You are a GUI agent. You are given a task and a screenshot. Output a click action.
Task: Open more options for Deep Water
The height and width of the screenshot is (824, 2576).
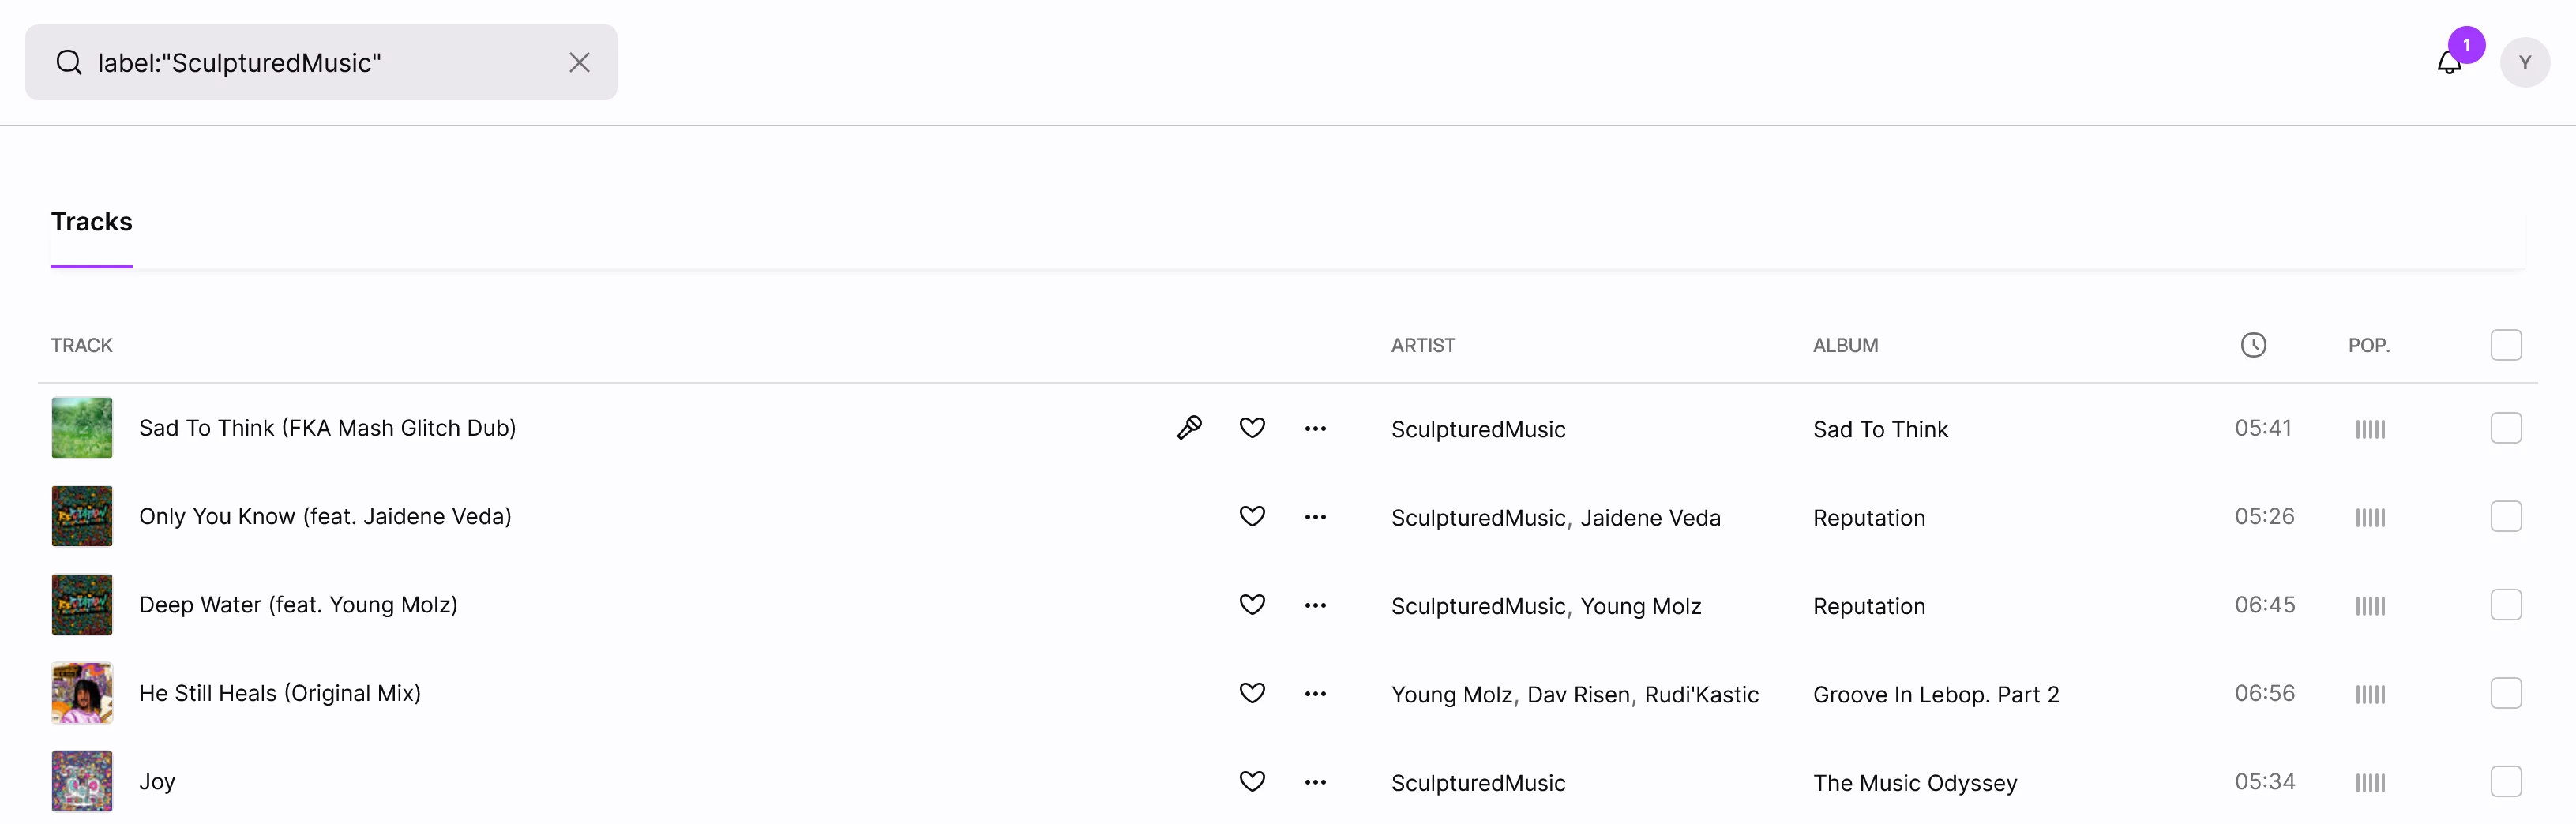point(1315,605)
